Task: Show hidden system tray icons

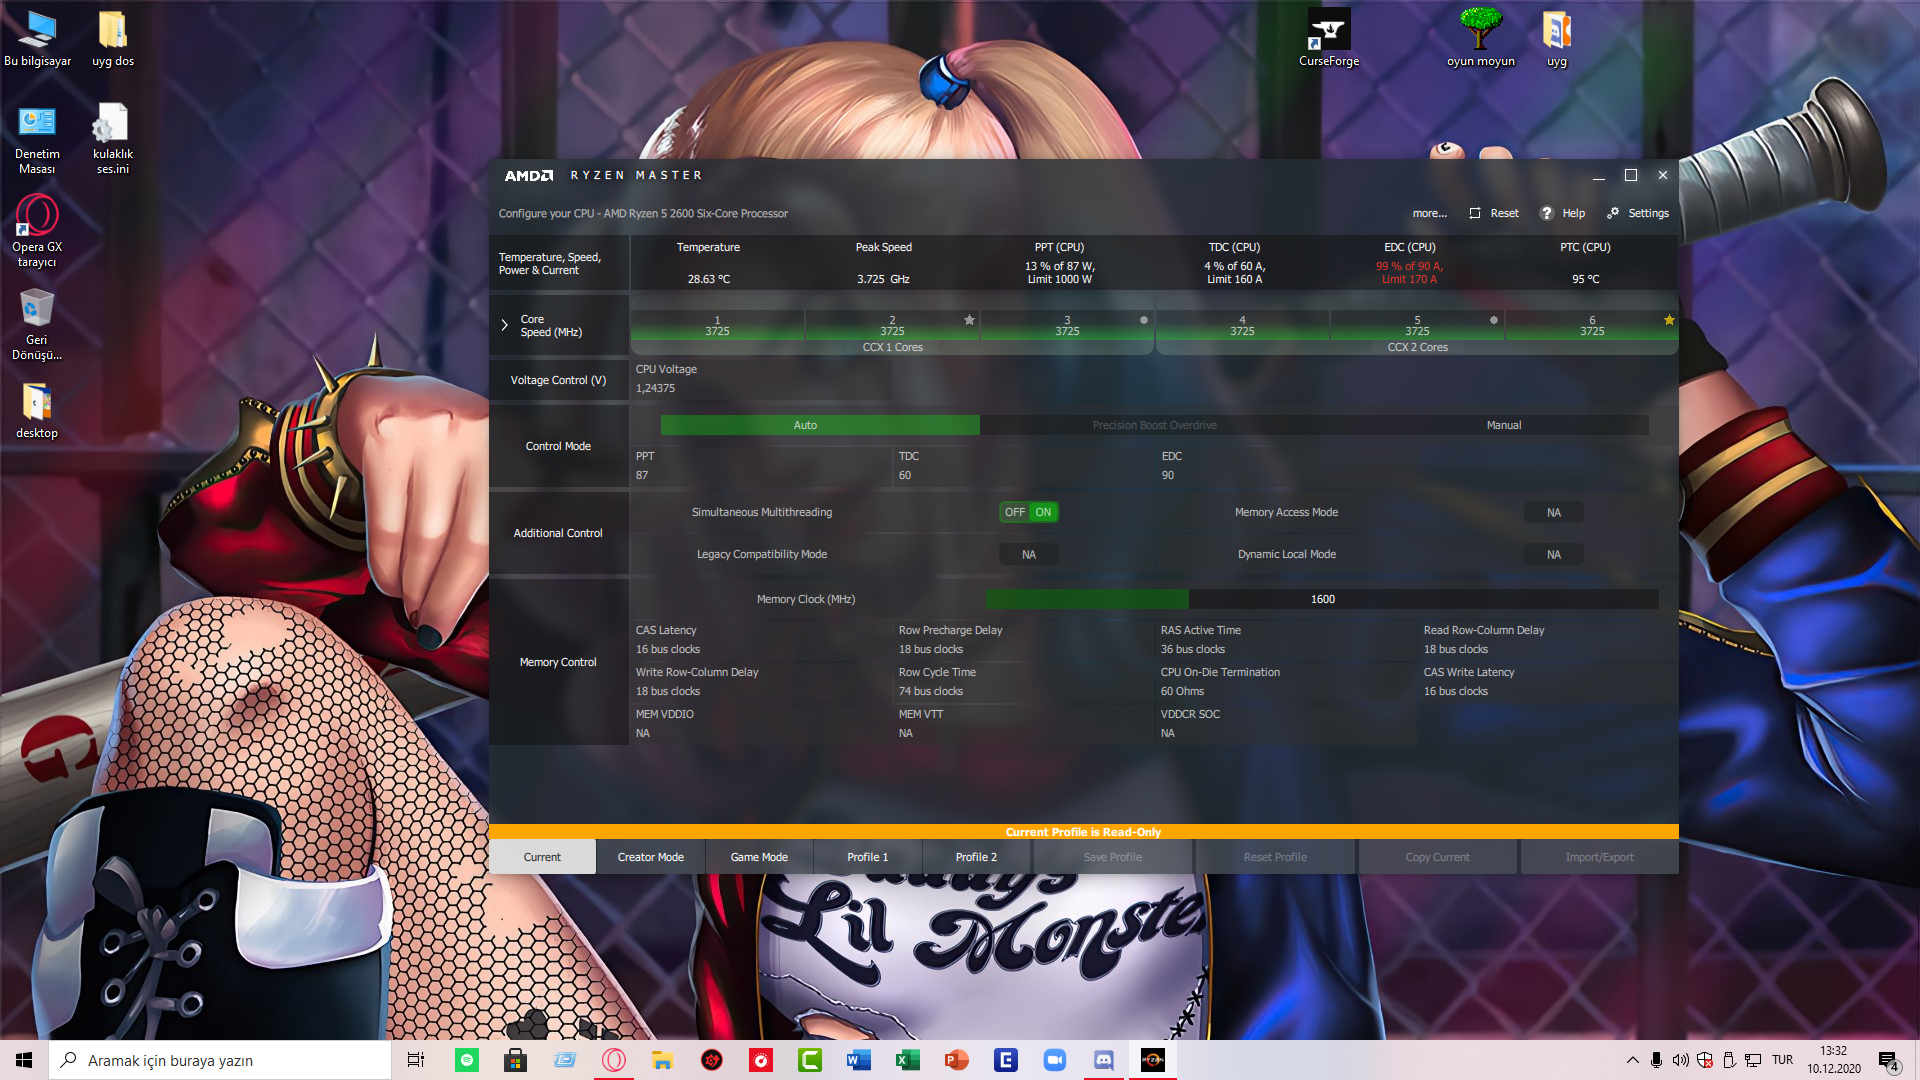Action: coord(1633,1060)
